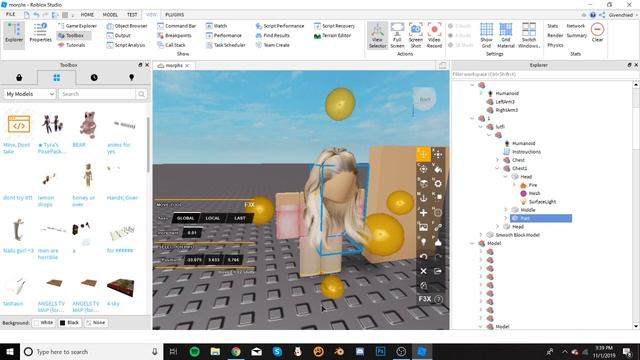Set Toolbox background to Black
The height and width of the screenshot is (360, 640).
click(x=69, y=322)
